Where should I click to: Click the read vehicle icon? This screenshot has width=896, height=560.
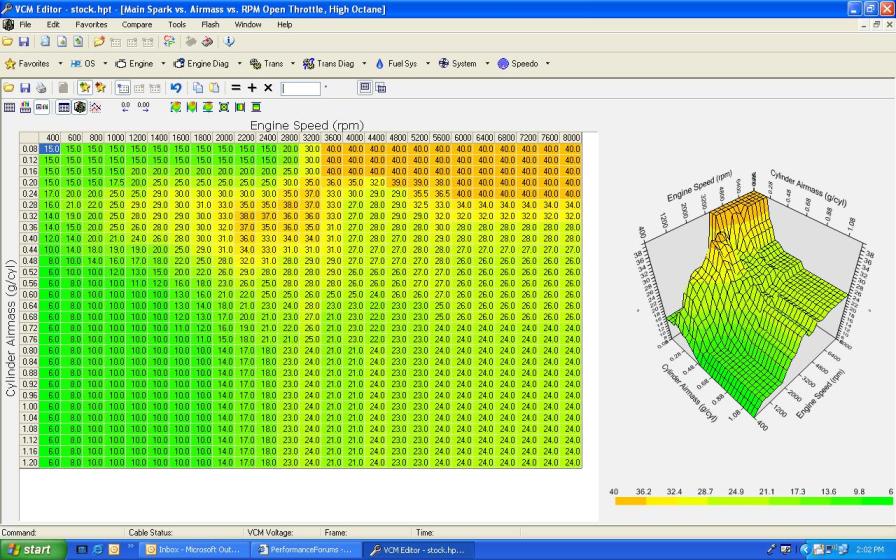pos(191,42)
